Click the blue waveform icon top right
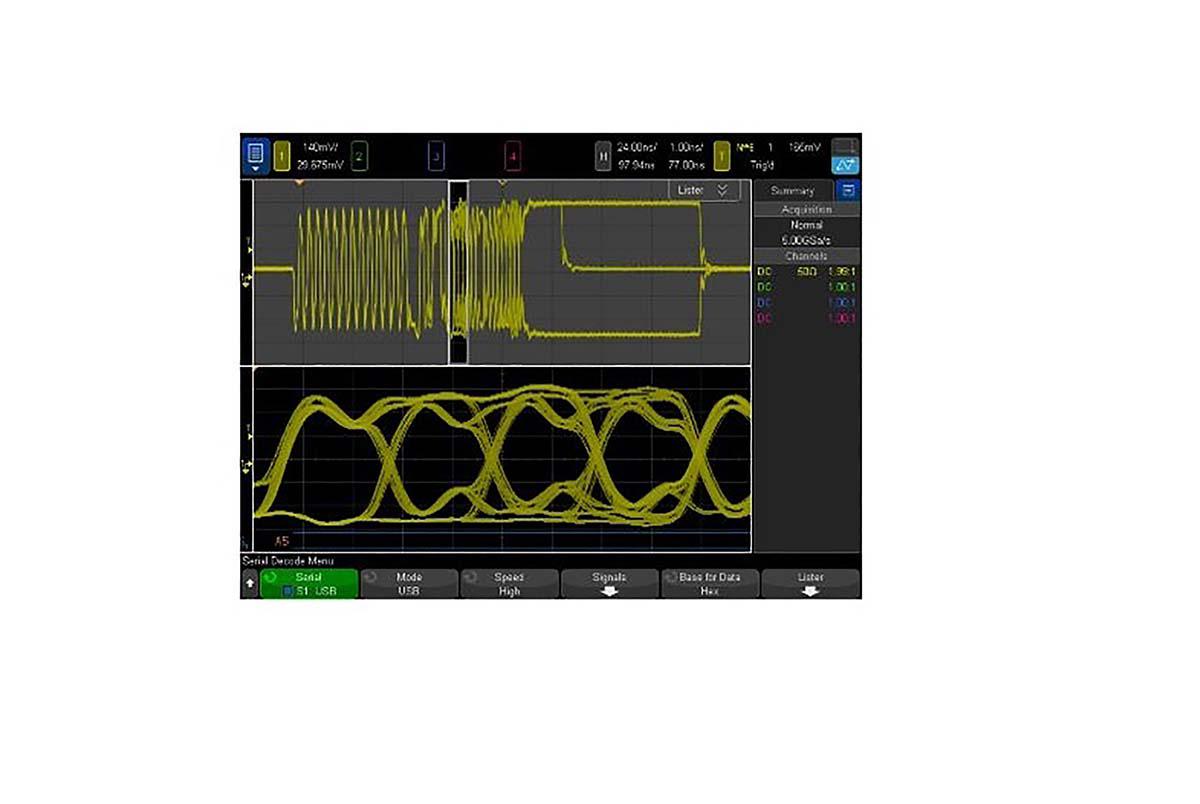 (x=845, y=165)
